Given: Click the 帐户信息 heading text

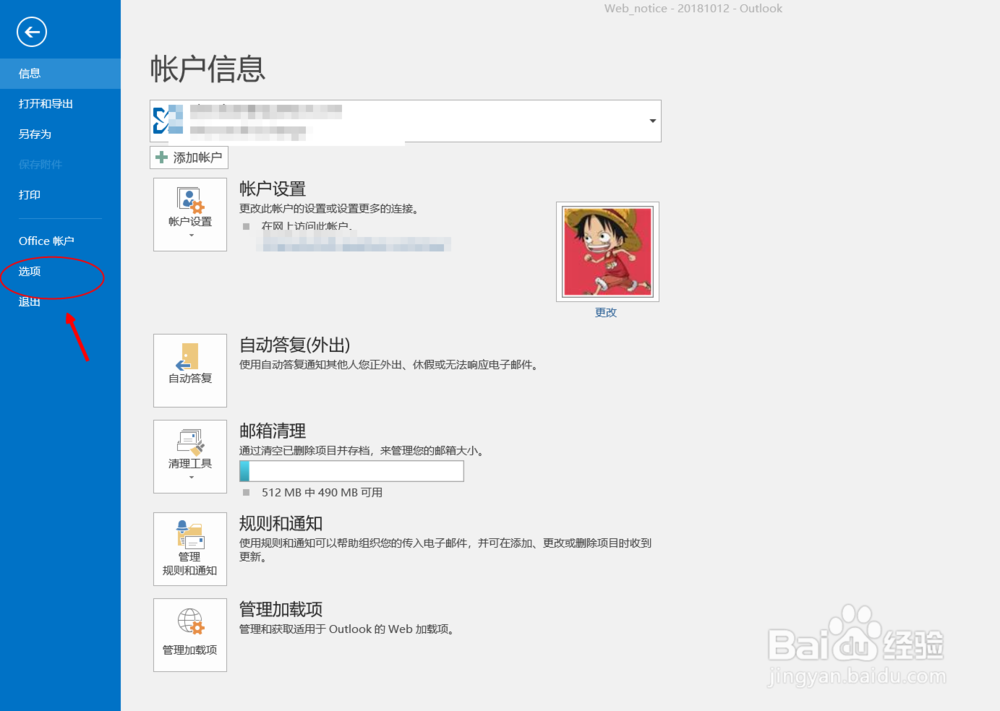Looking at the screenshot, I should pyautogui.click(x=208, y=69).
